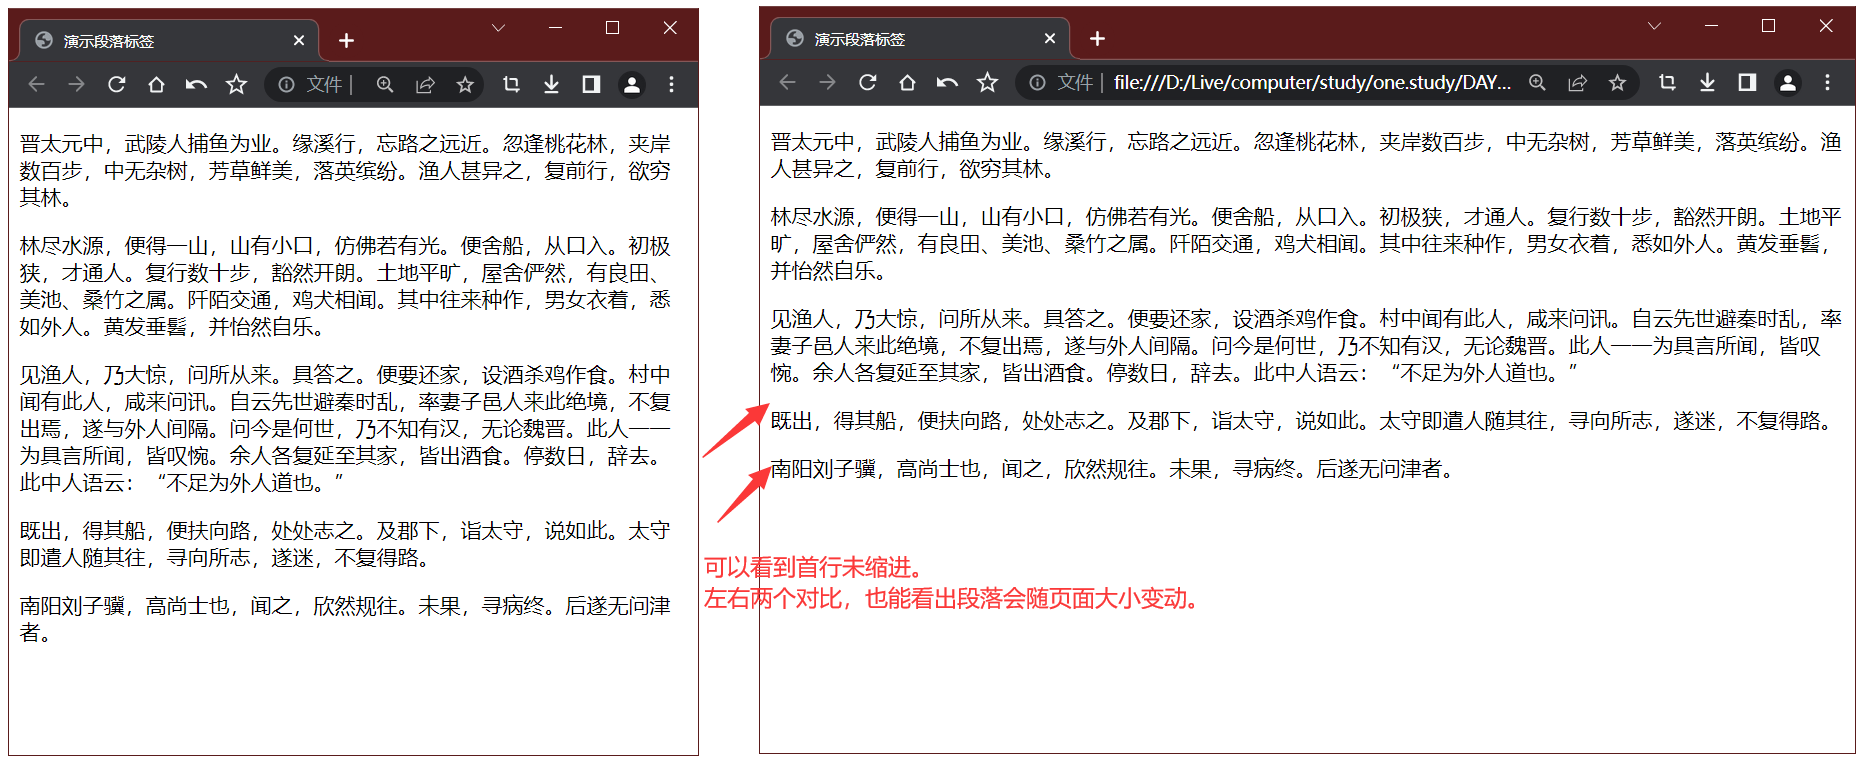View site info icon in left address bar
This screenshot has height=764, width=1869.
[x=287, y=85]
